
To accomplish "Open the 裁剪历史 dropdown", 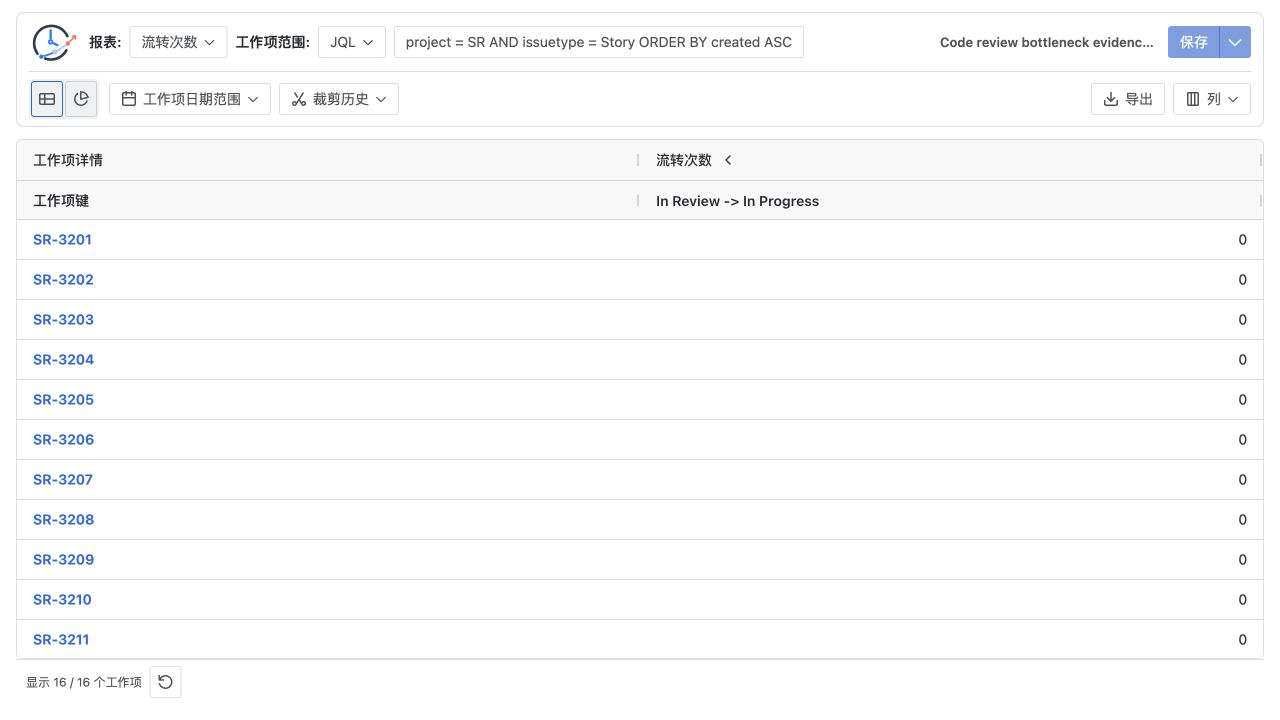I will 339,99.
